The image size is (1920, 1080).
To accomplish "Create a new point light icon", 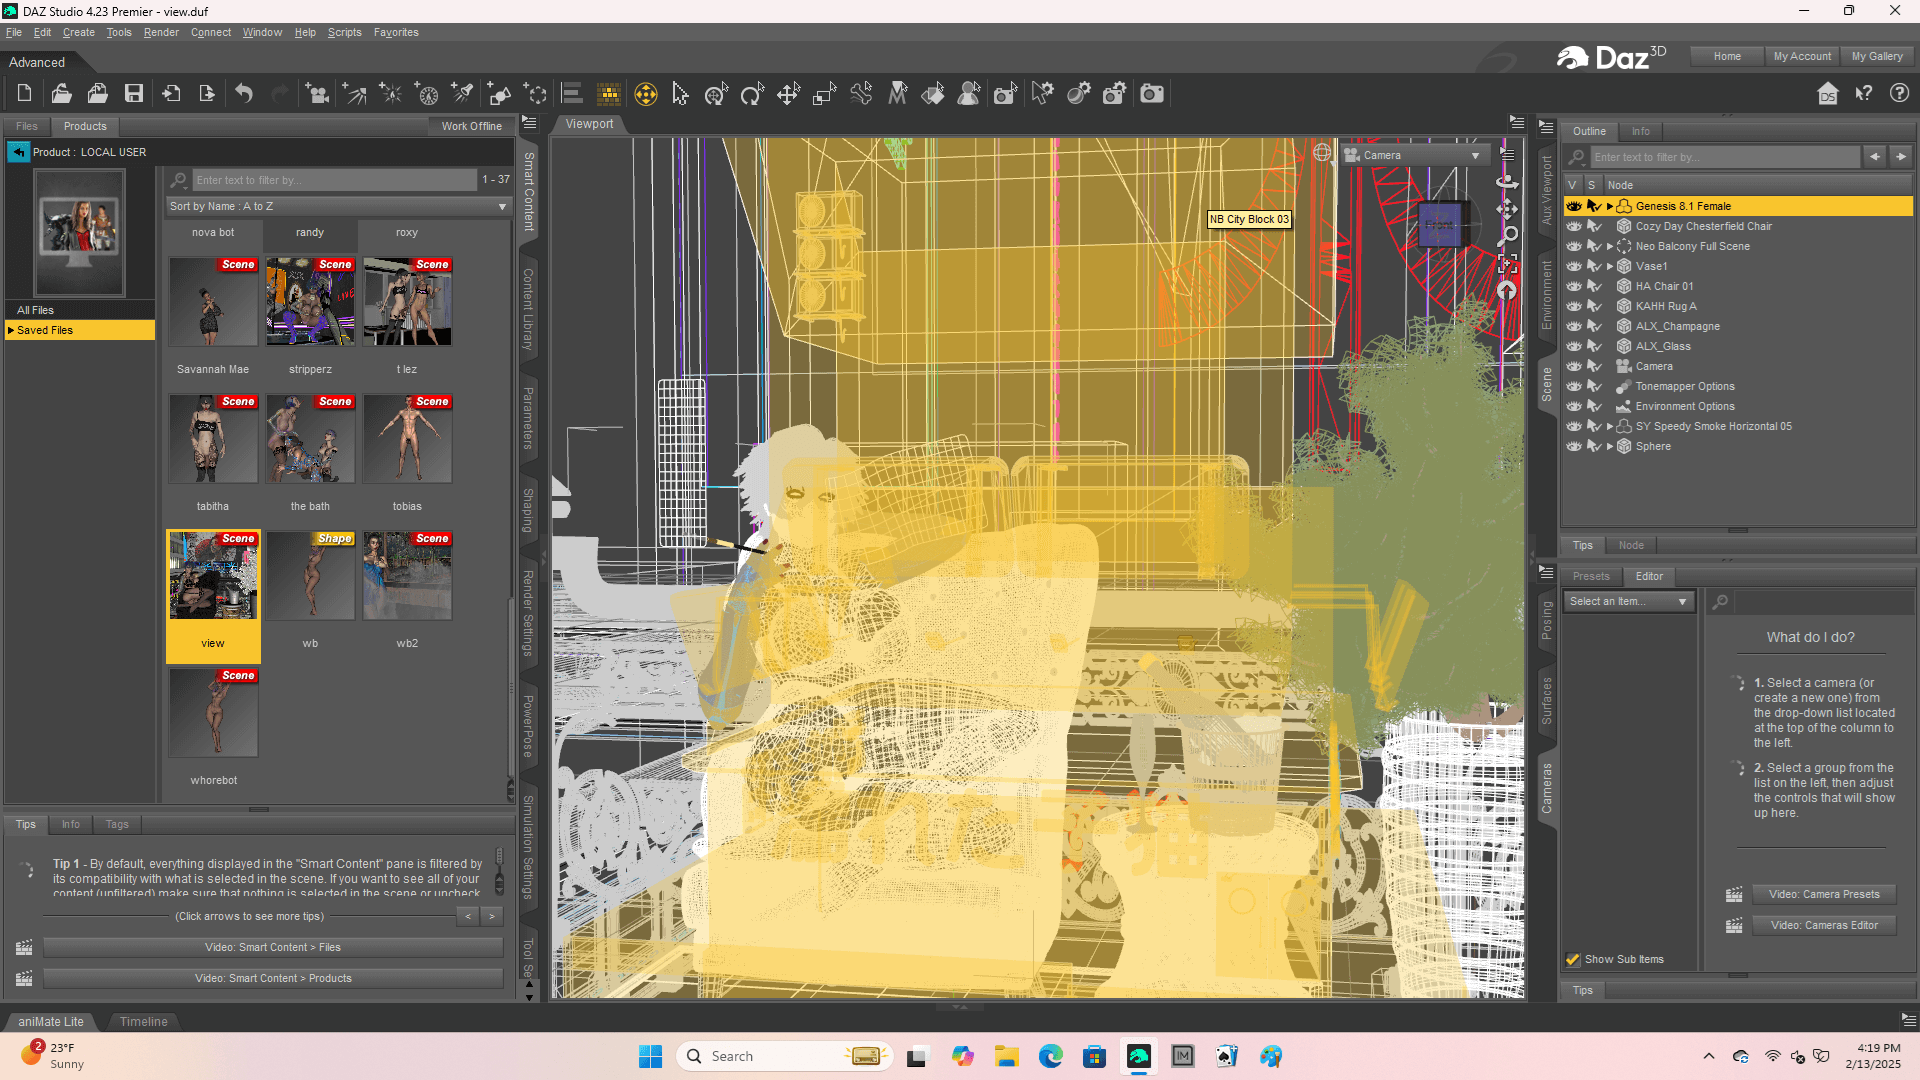I will coord(391,94).
